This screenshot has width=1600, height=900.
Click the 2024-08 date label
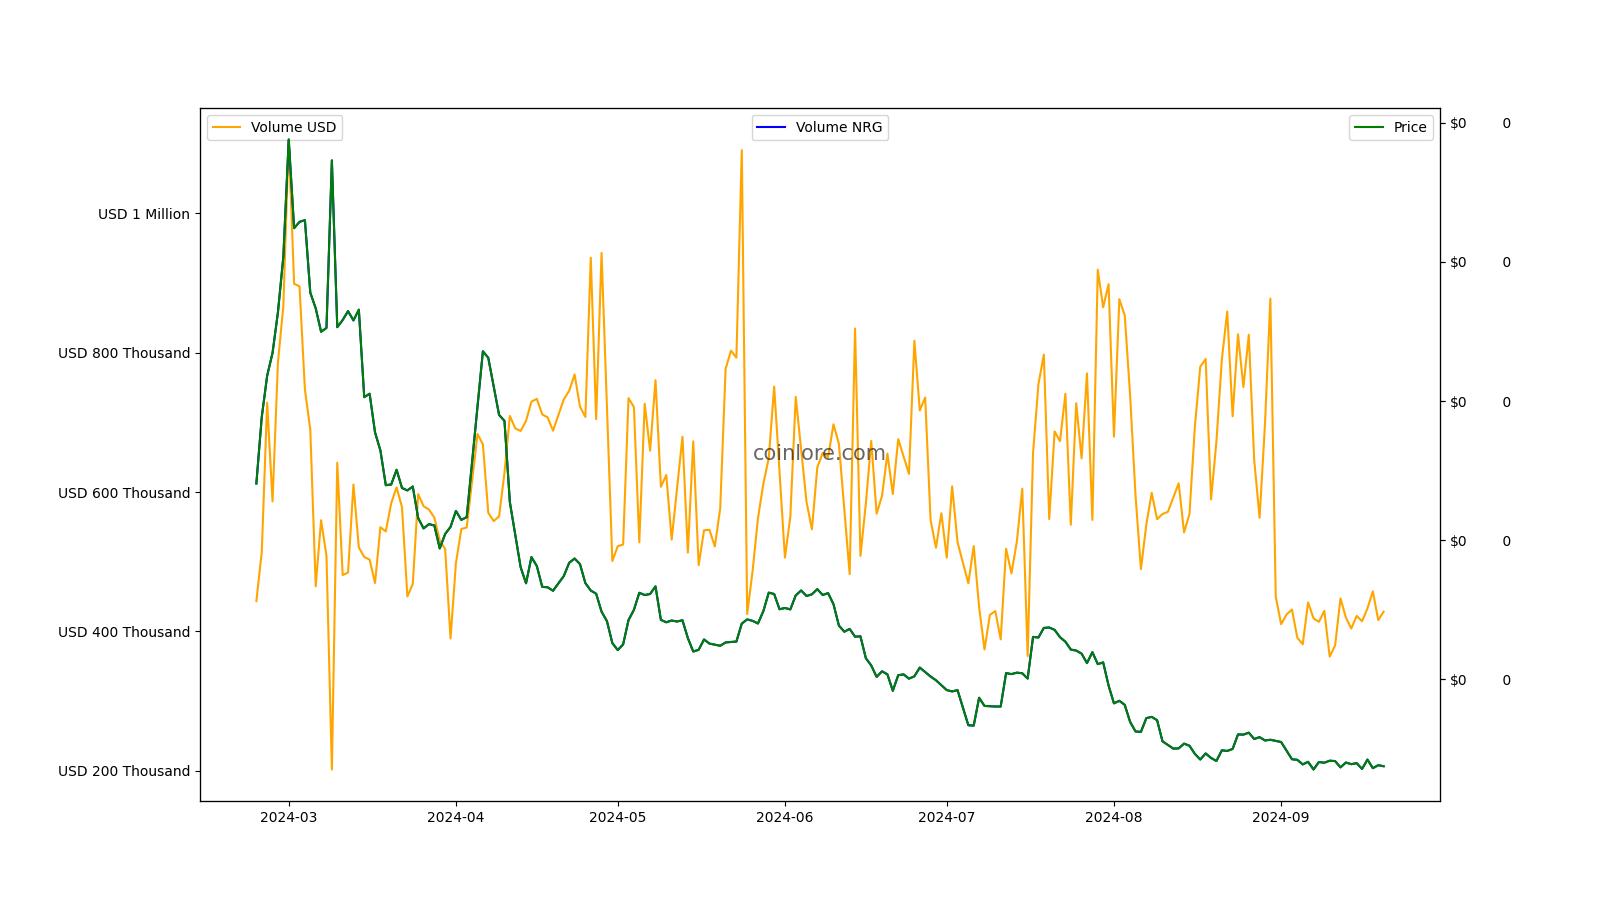pos(1114,816)
